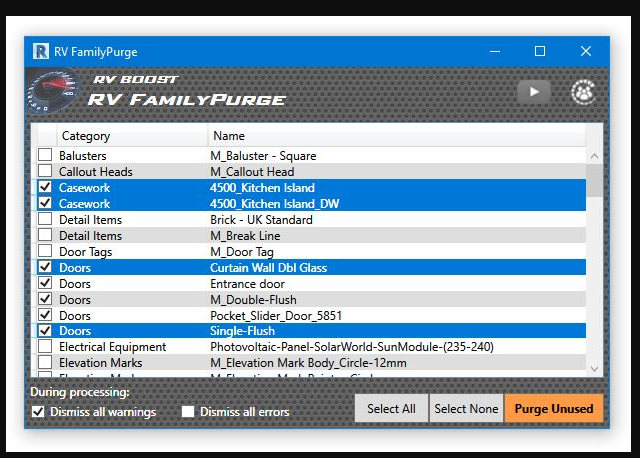
Task: Select the Pocket_Slider_Door_5851 name
Action: [x=276, y=316]
